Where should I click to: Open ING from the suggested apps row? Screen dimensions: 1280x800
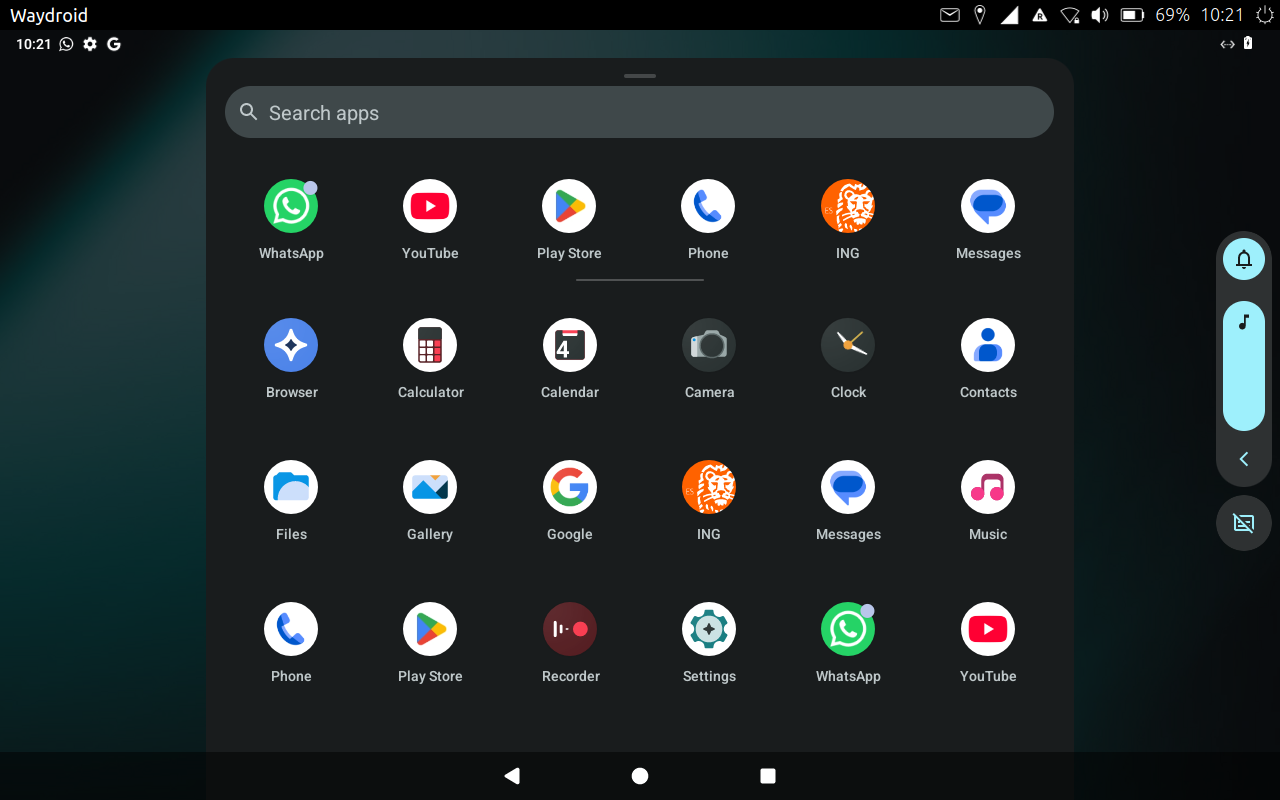(x=848, y=207)
